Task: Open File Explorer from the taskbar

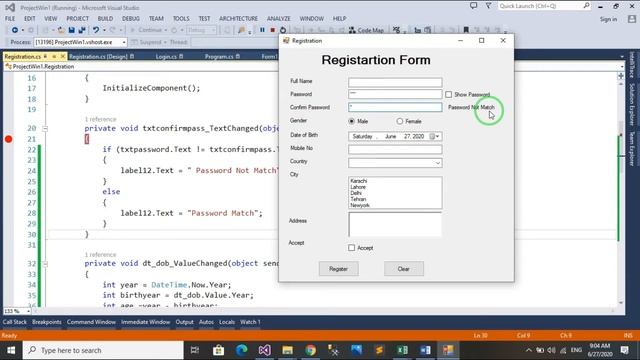Action: 287,350
